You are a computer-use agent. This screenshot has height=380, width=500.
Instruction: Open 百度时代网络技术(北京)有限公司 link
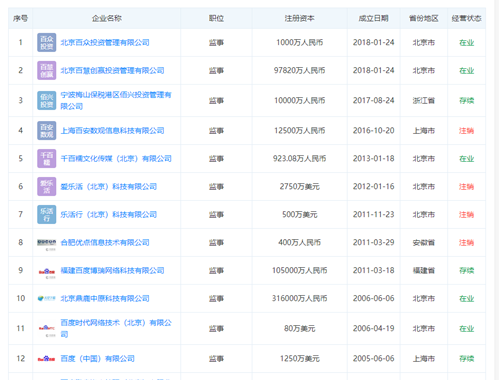[x=116, y=329]
